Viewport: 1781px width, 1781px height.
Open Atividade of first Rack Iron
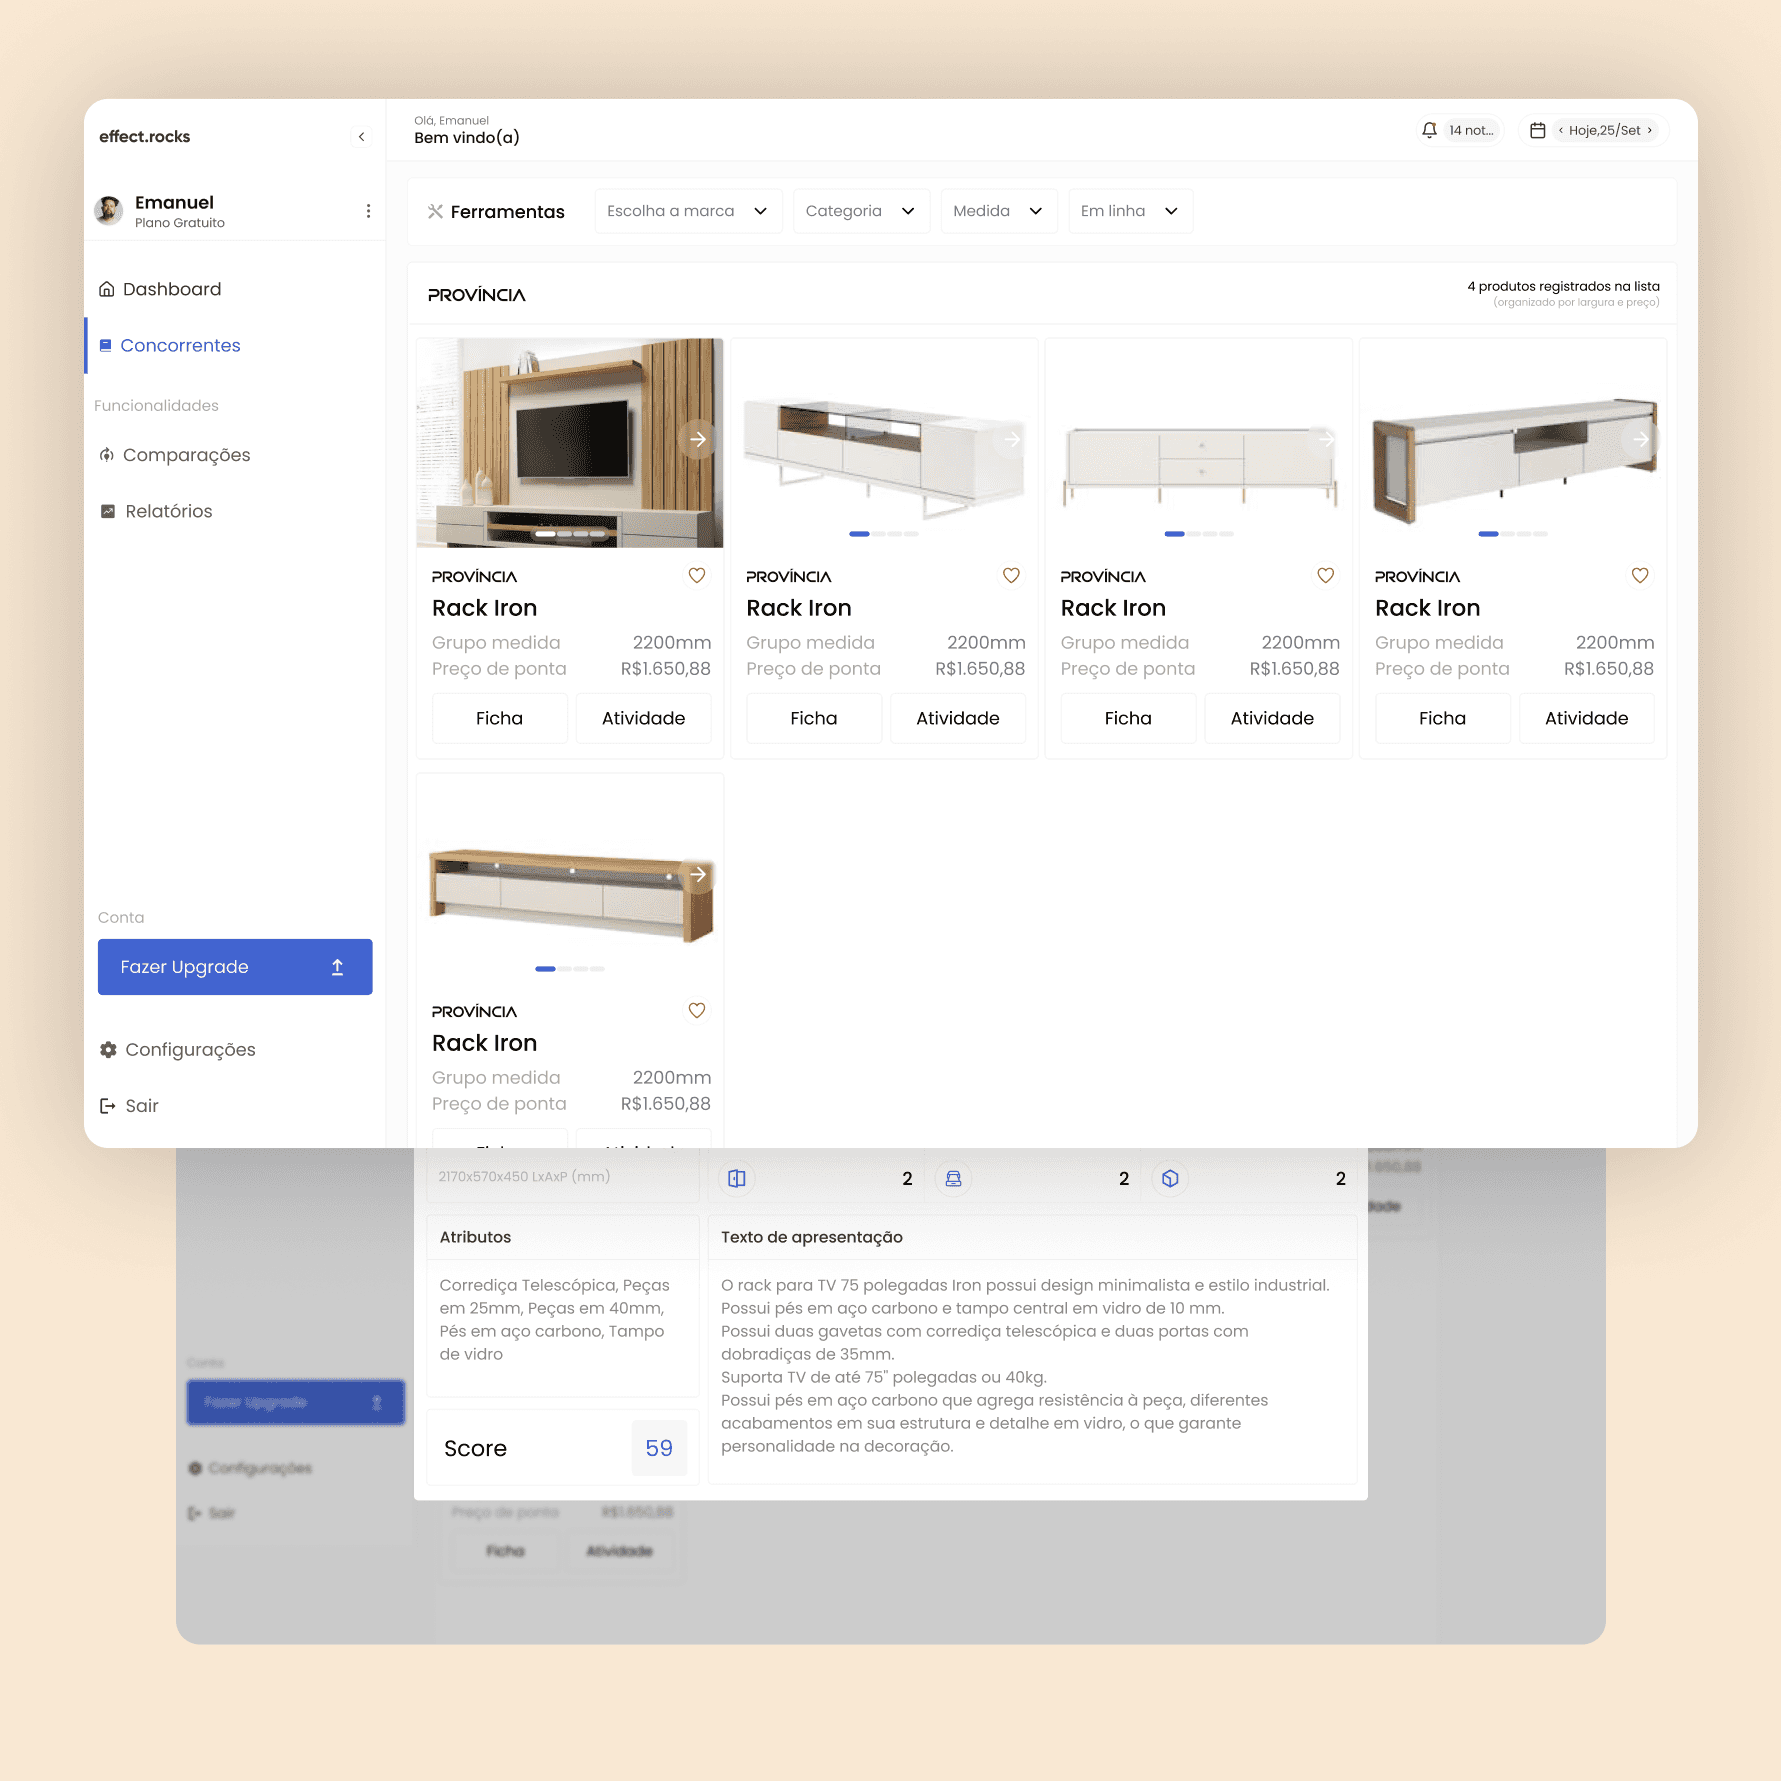[x=644, y=718]
